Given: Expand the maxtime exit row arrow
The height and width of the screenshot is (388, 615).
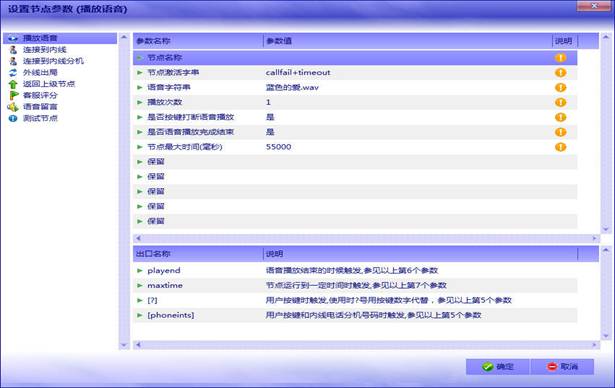Looking at the screenshot, I should tap(140, 286).
